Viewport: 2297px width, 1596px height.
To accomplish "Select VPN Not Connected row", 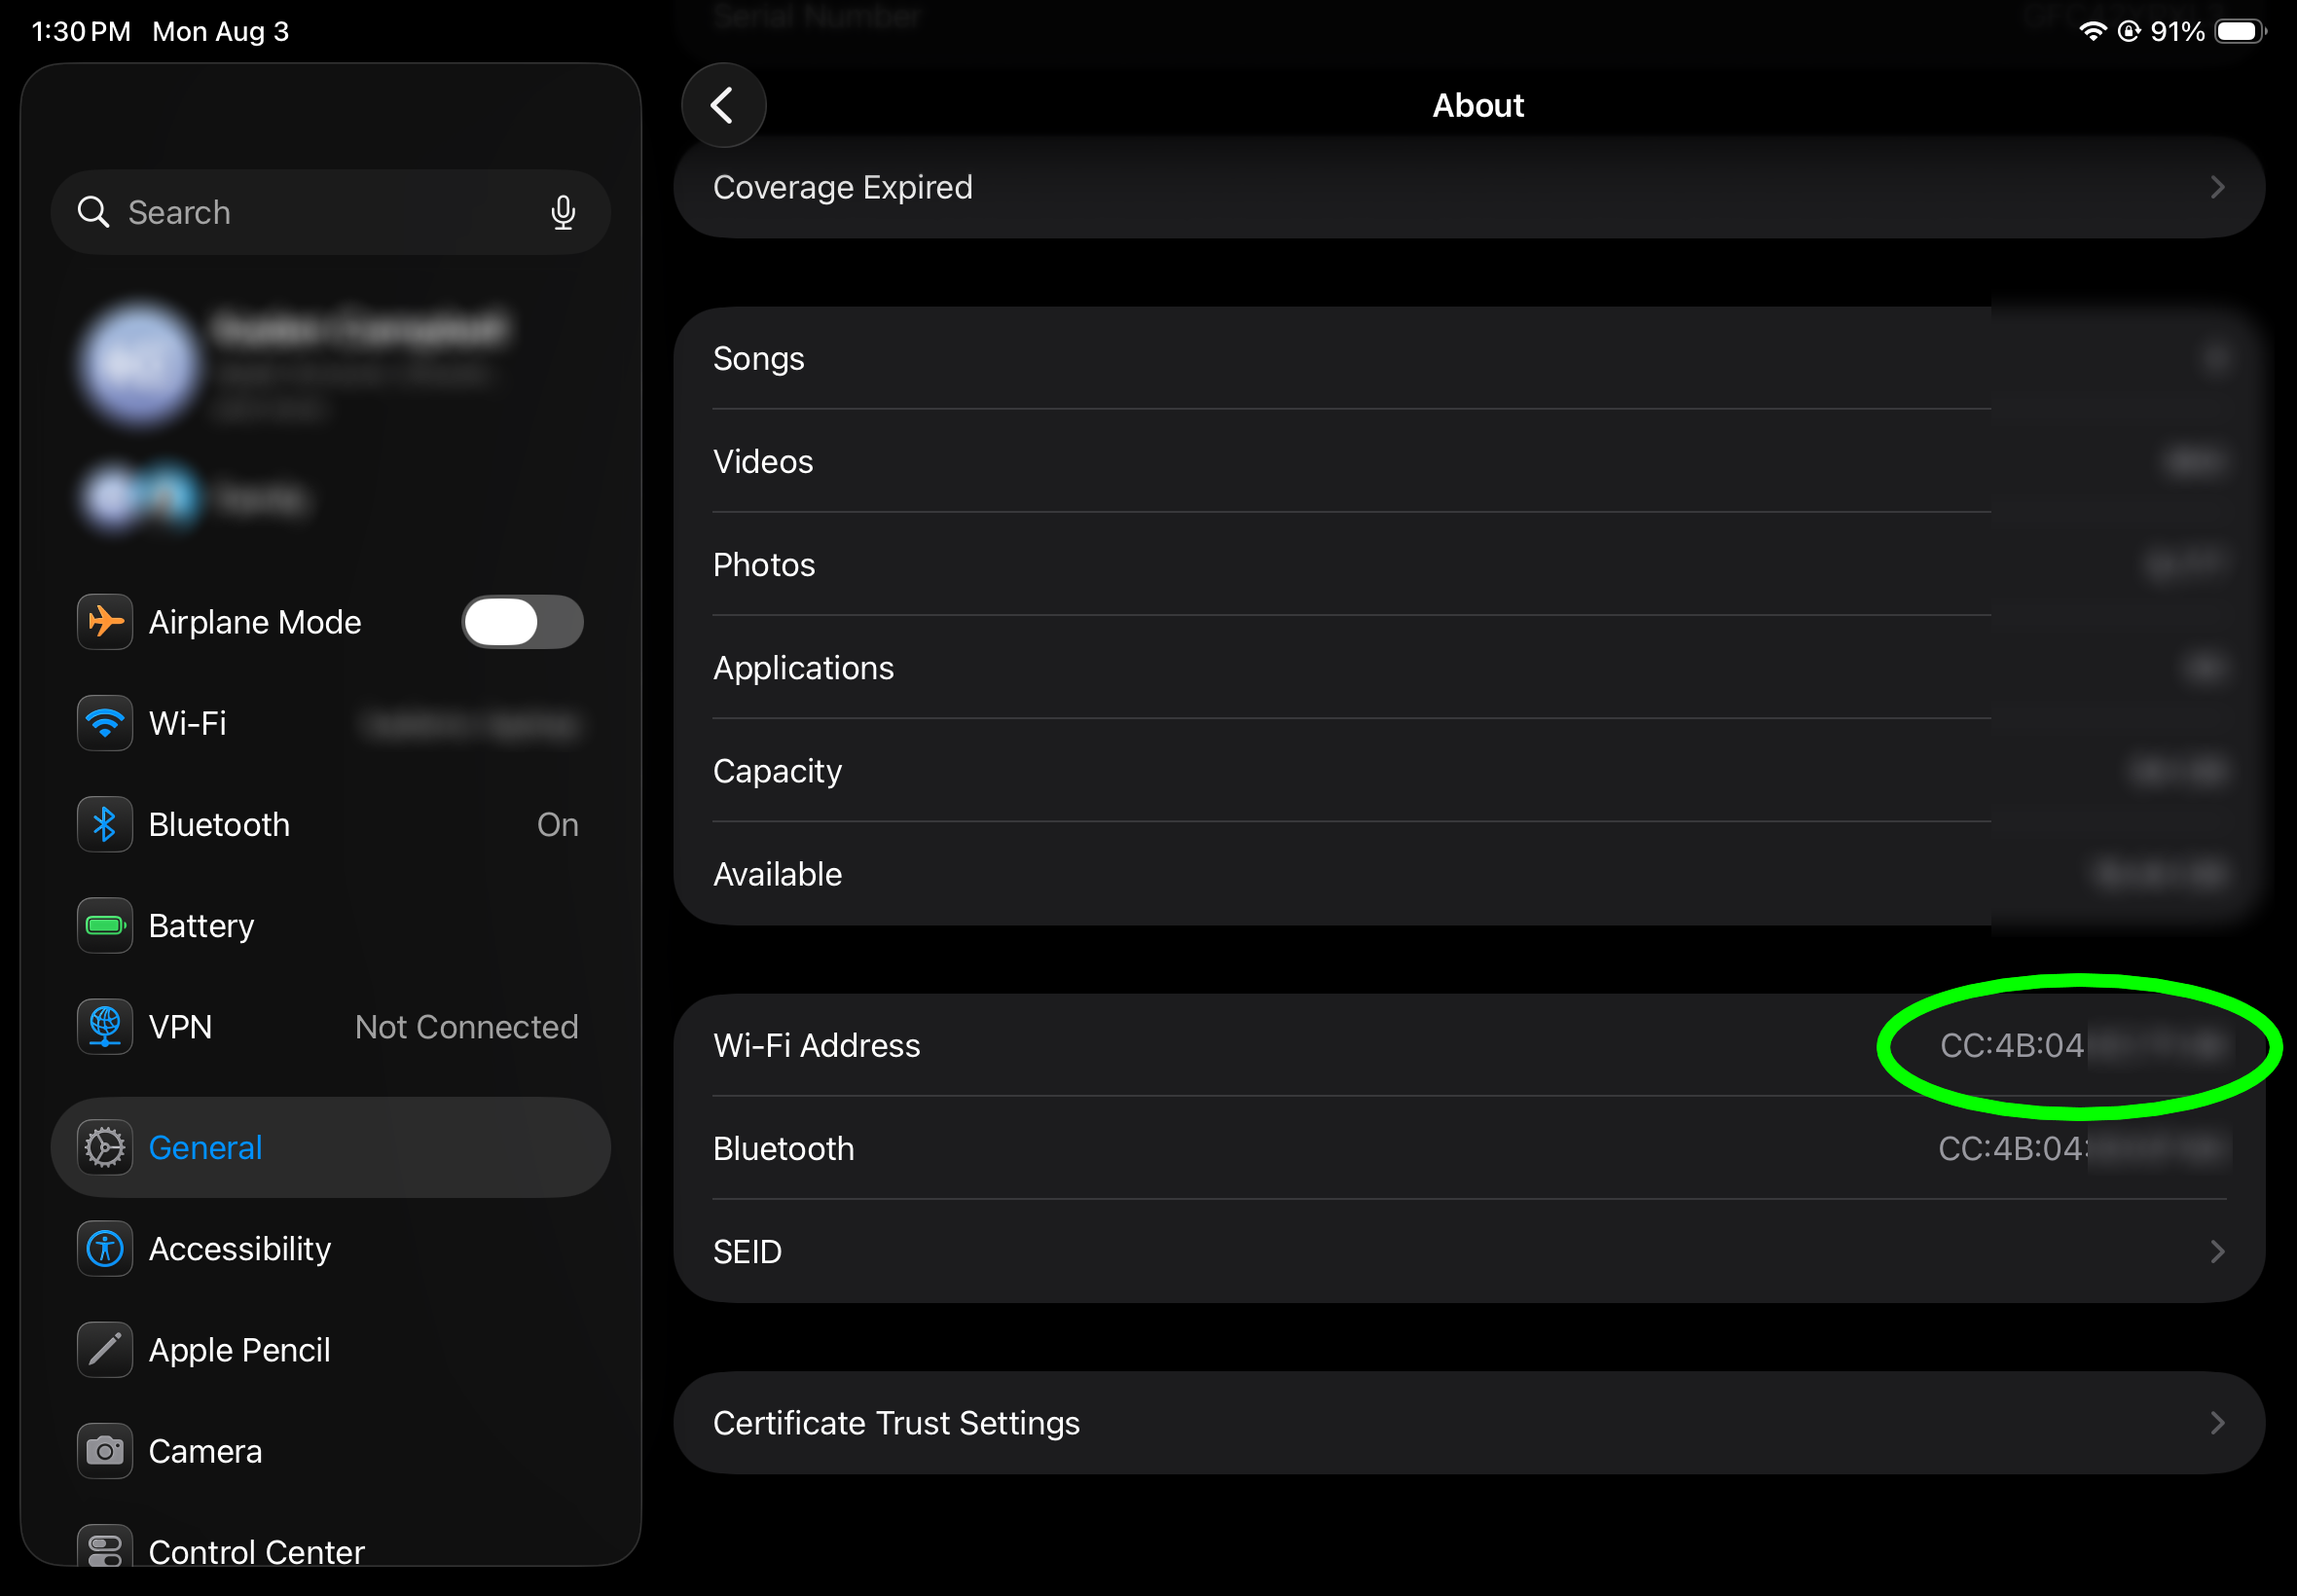I will pos(331,1026).
